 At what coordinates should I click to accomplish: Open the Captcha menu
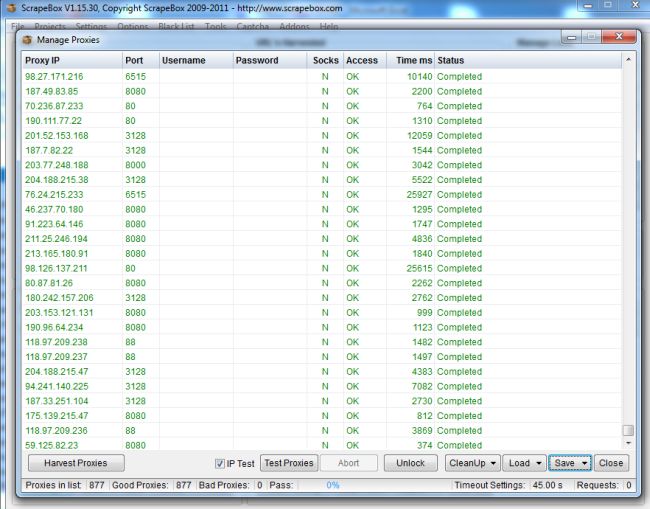[x=252, y=27]
